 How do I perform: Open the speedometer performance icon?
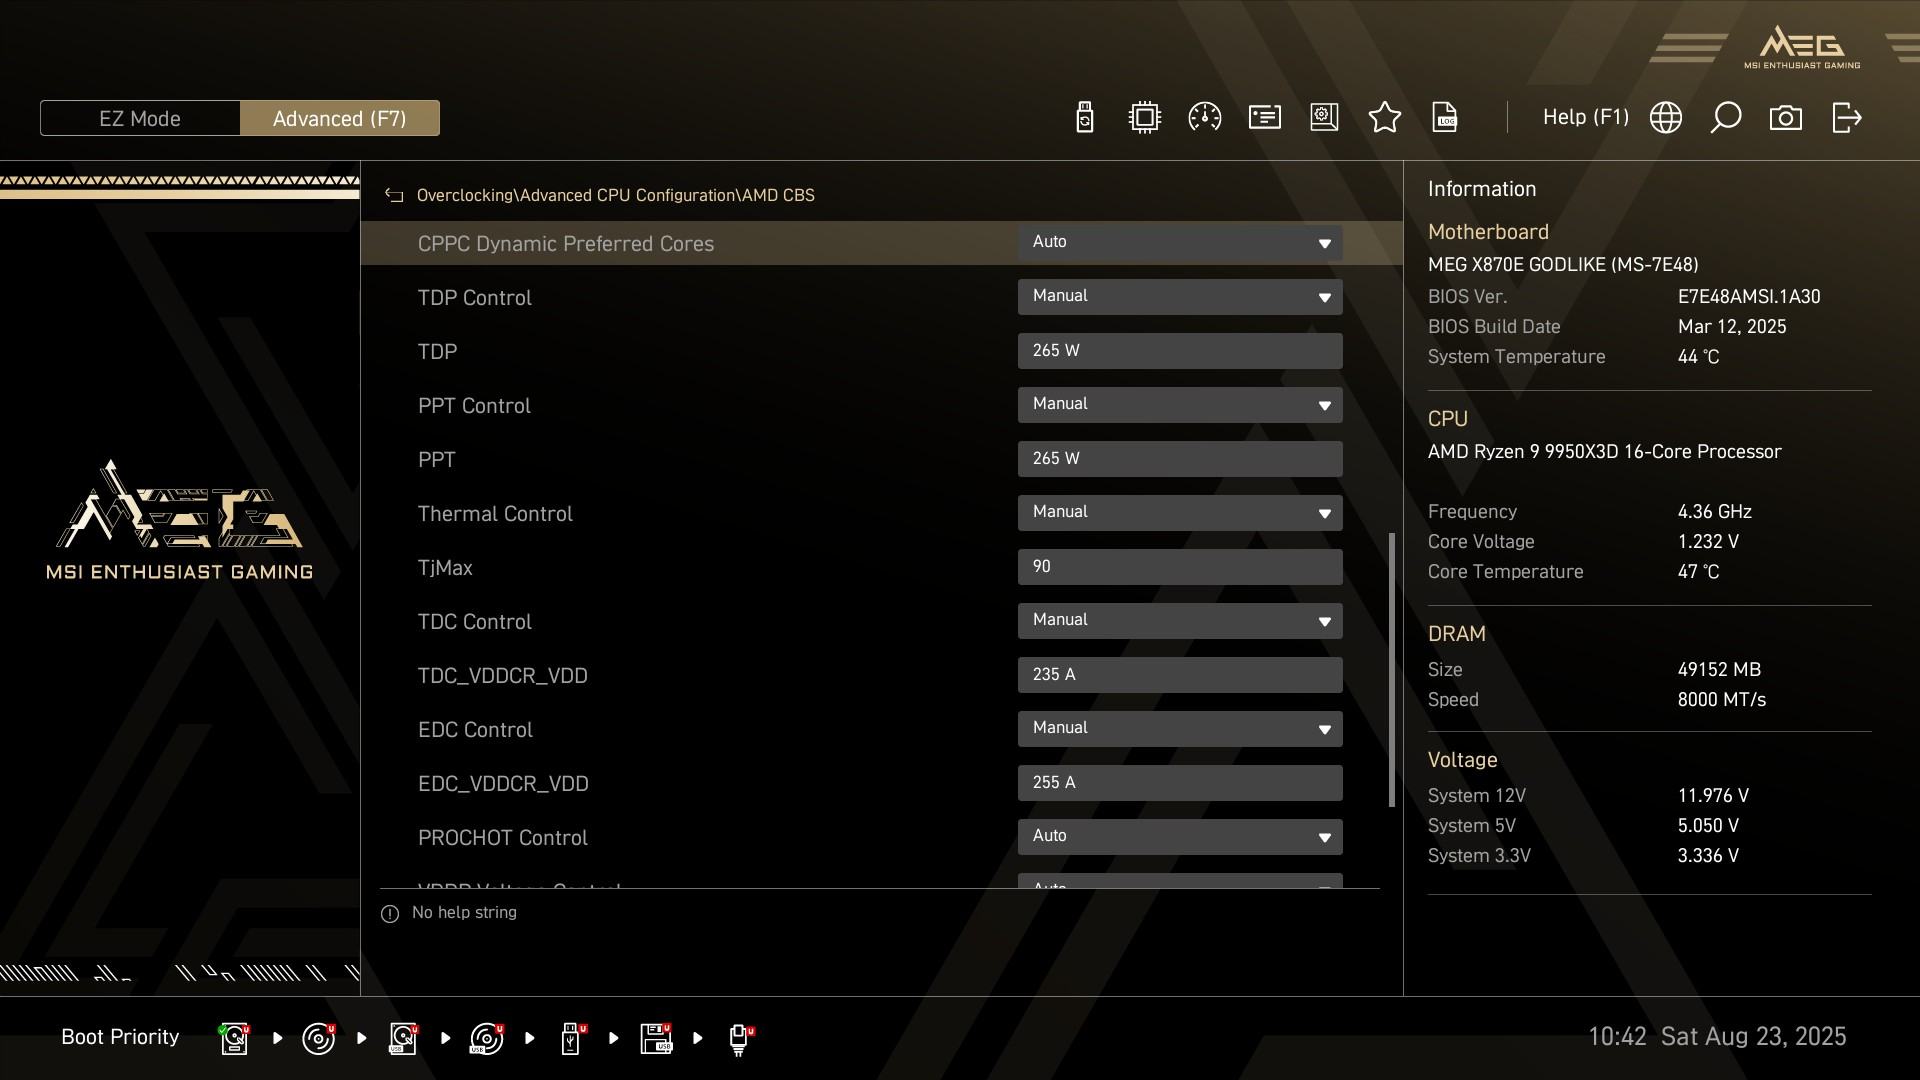(1204, 118)
